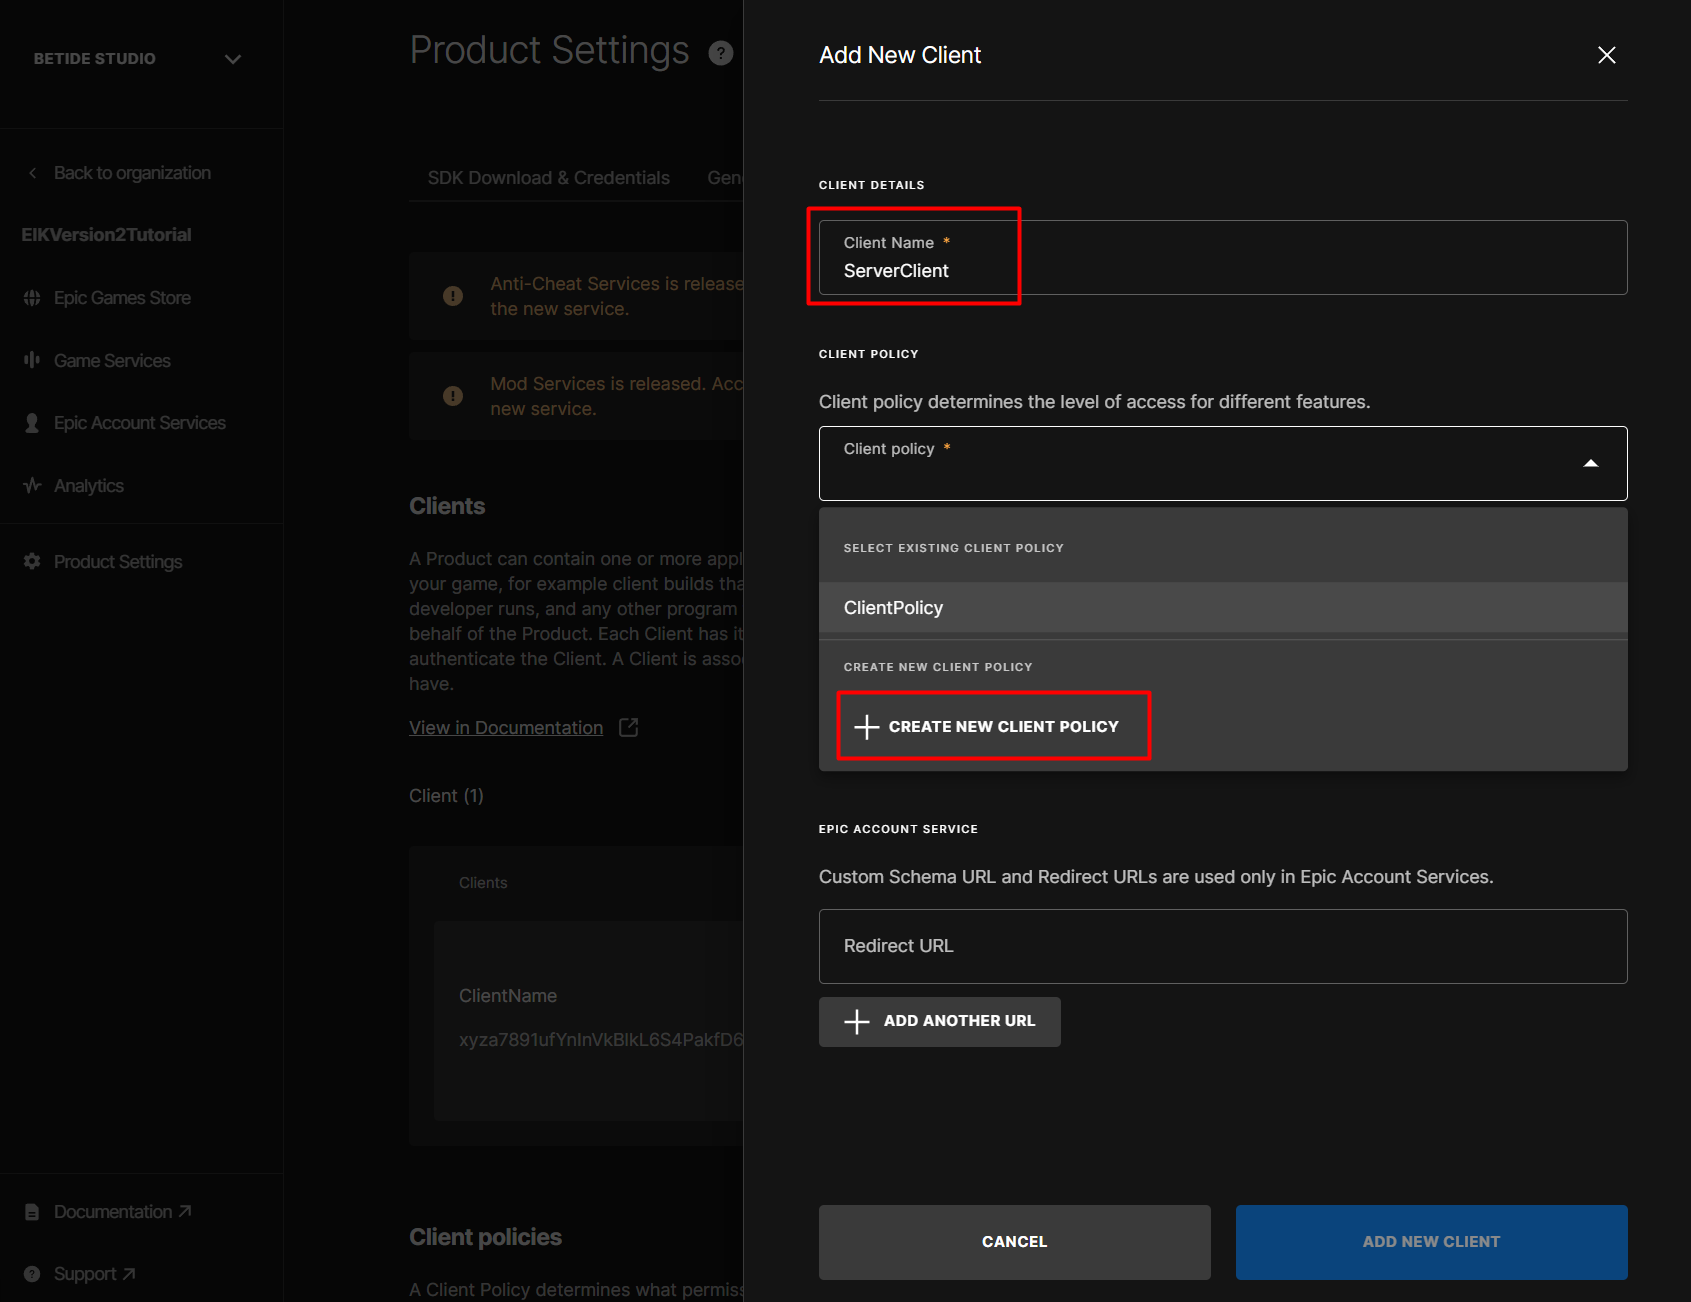Click the Analytics pulse icon
The width and height of the screenshot is (1691, 1302).
tap(32, 486)
